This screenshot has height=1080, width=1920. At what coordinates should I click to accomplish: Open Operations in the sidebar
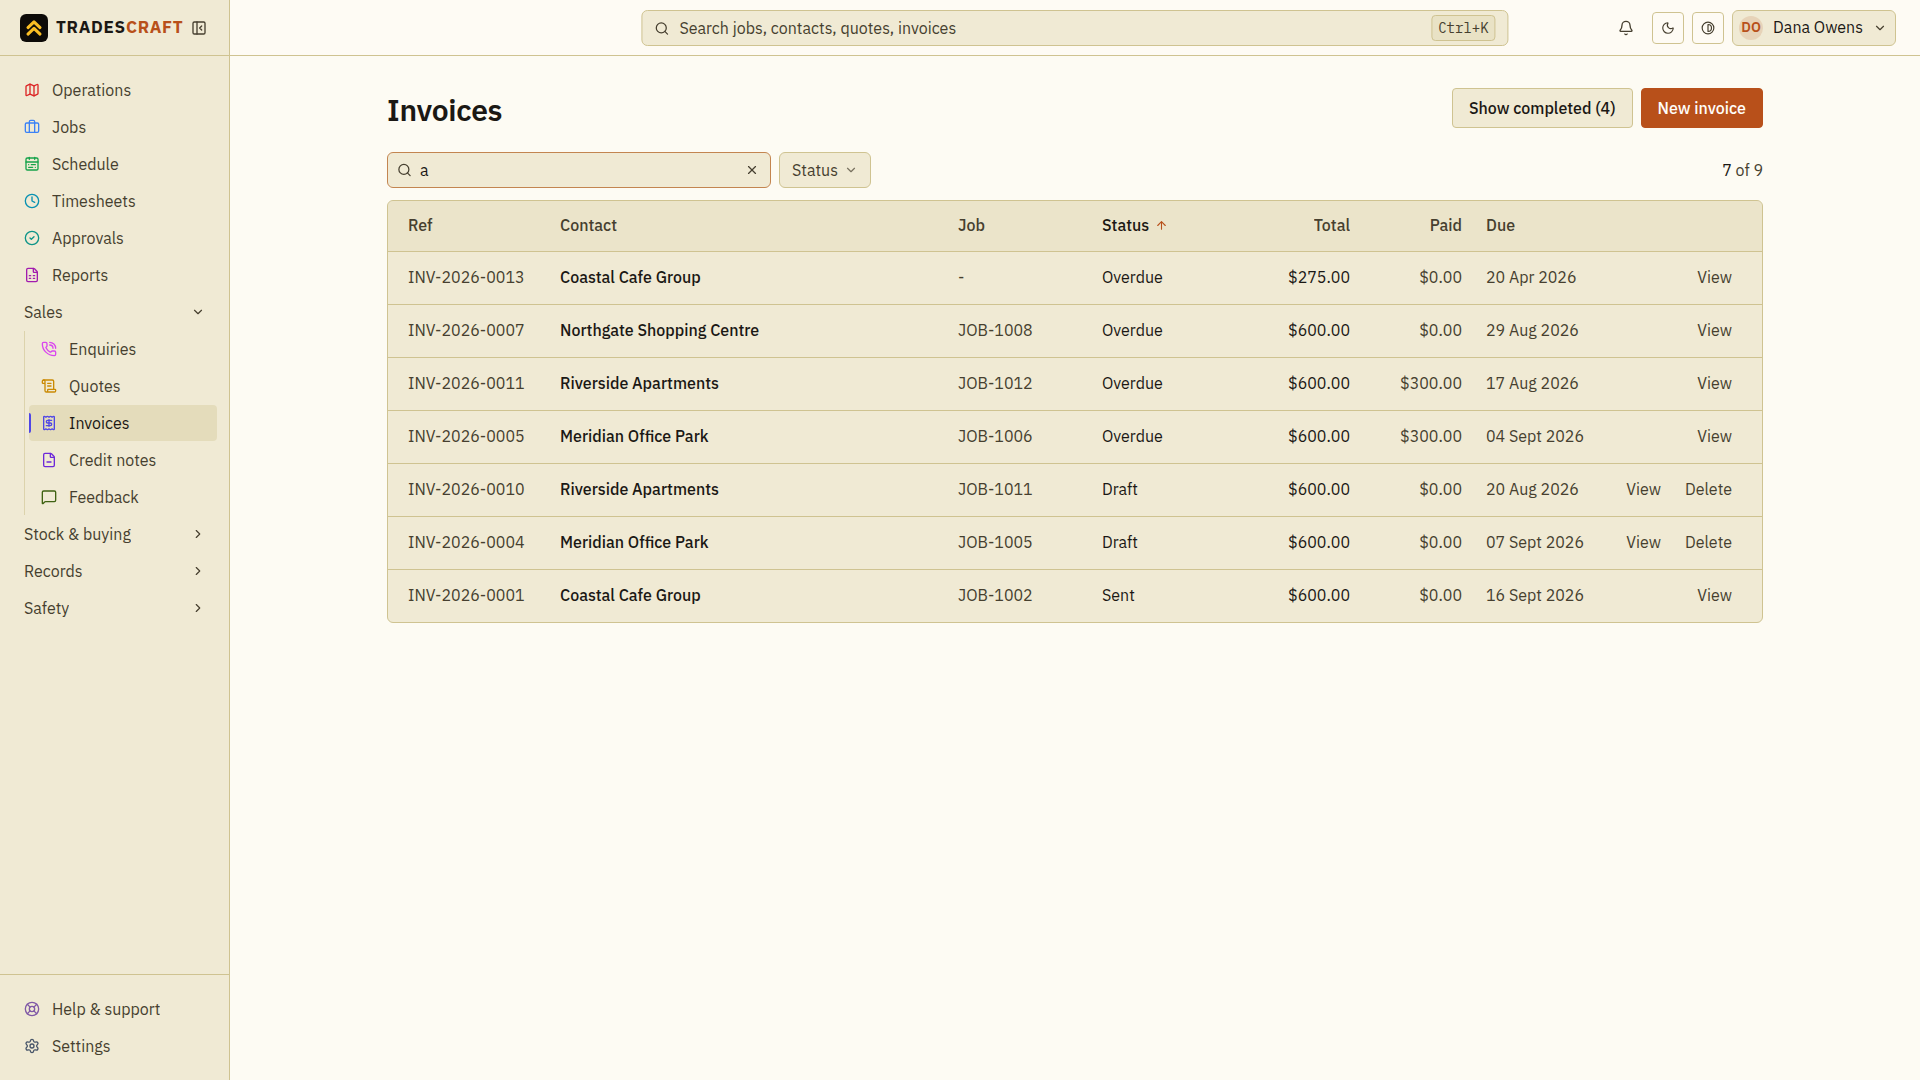tap(115, 90)
